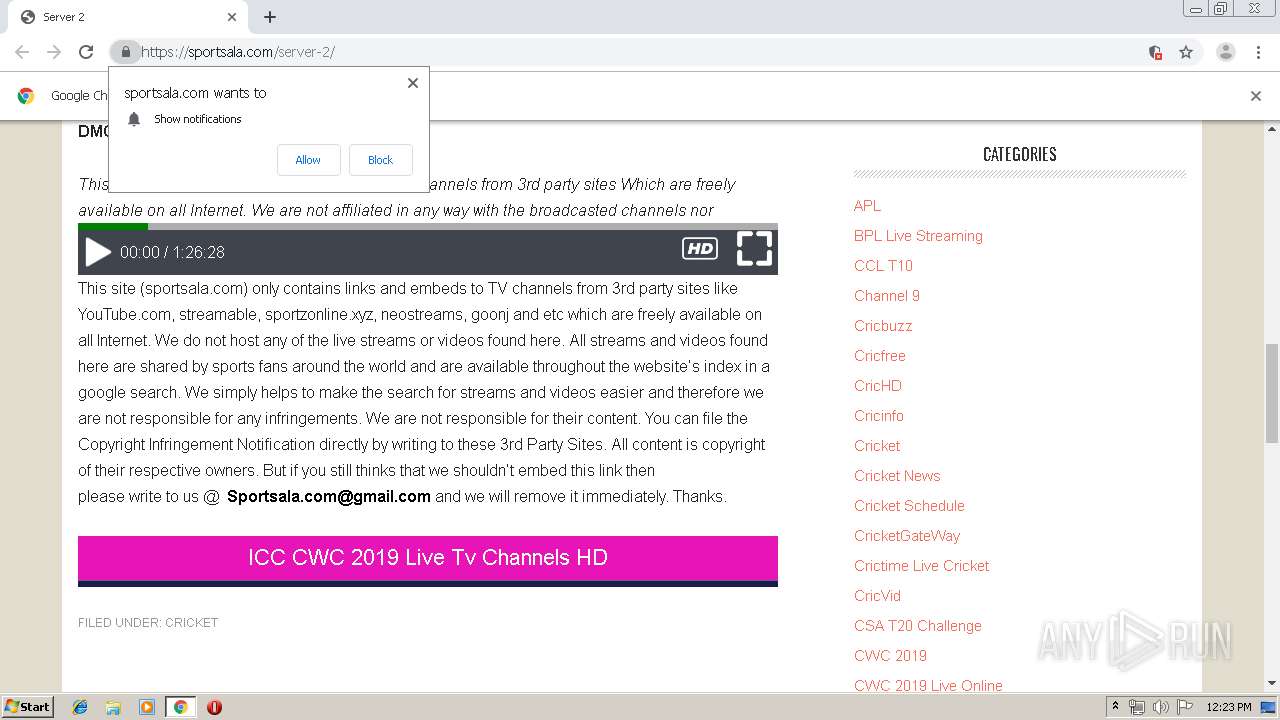
Task: Open the CricketGateWay category
Action: click(907, 535)
